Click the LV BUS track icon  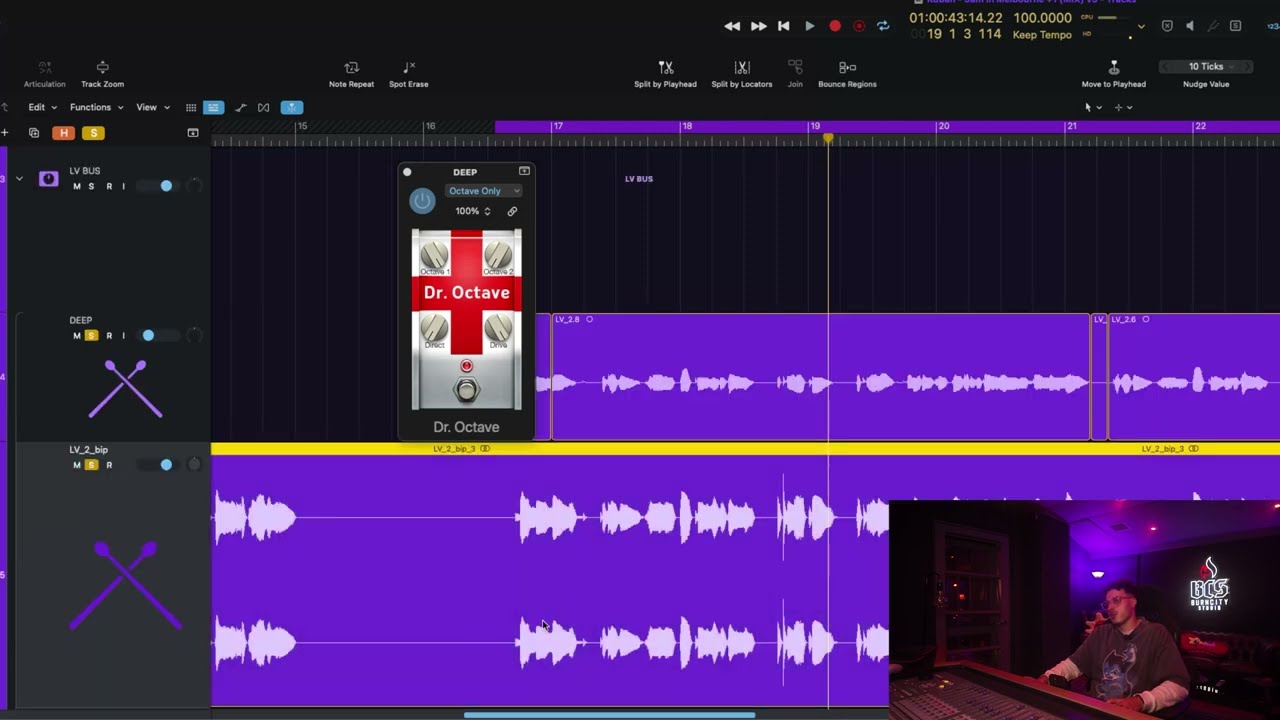click(48, 179)
